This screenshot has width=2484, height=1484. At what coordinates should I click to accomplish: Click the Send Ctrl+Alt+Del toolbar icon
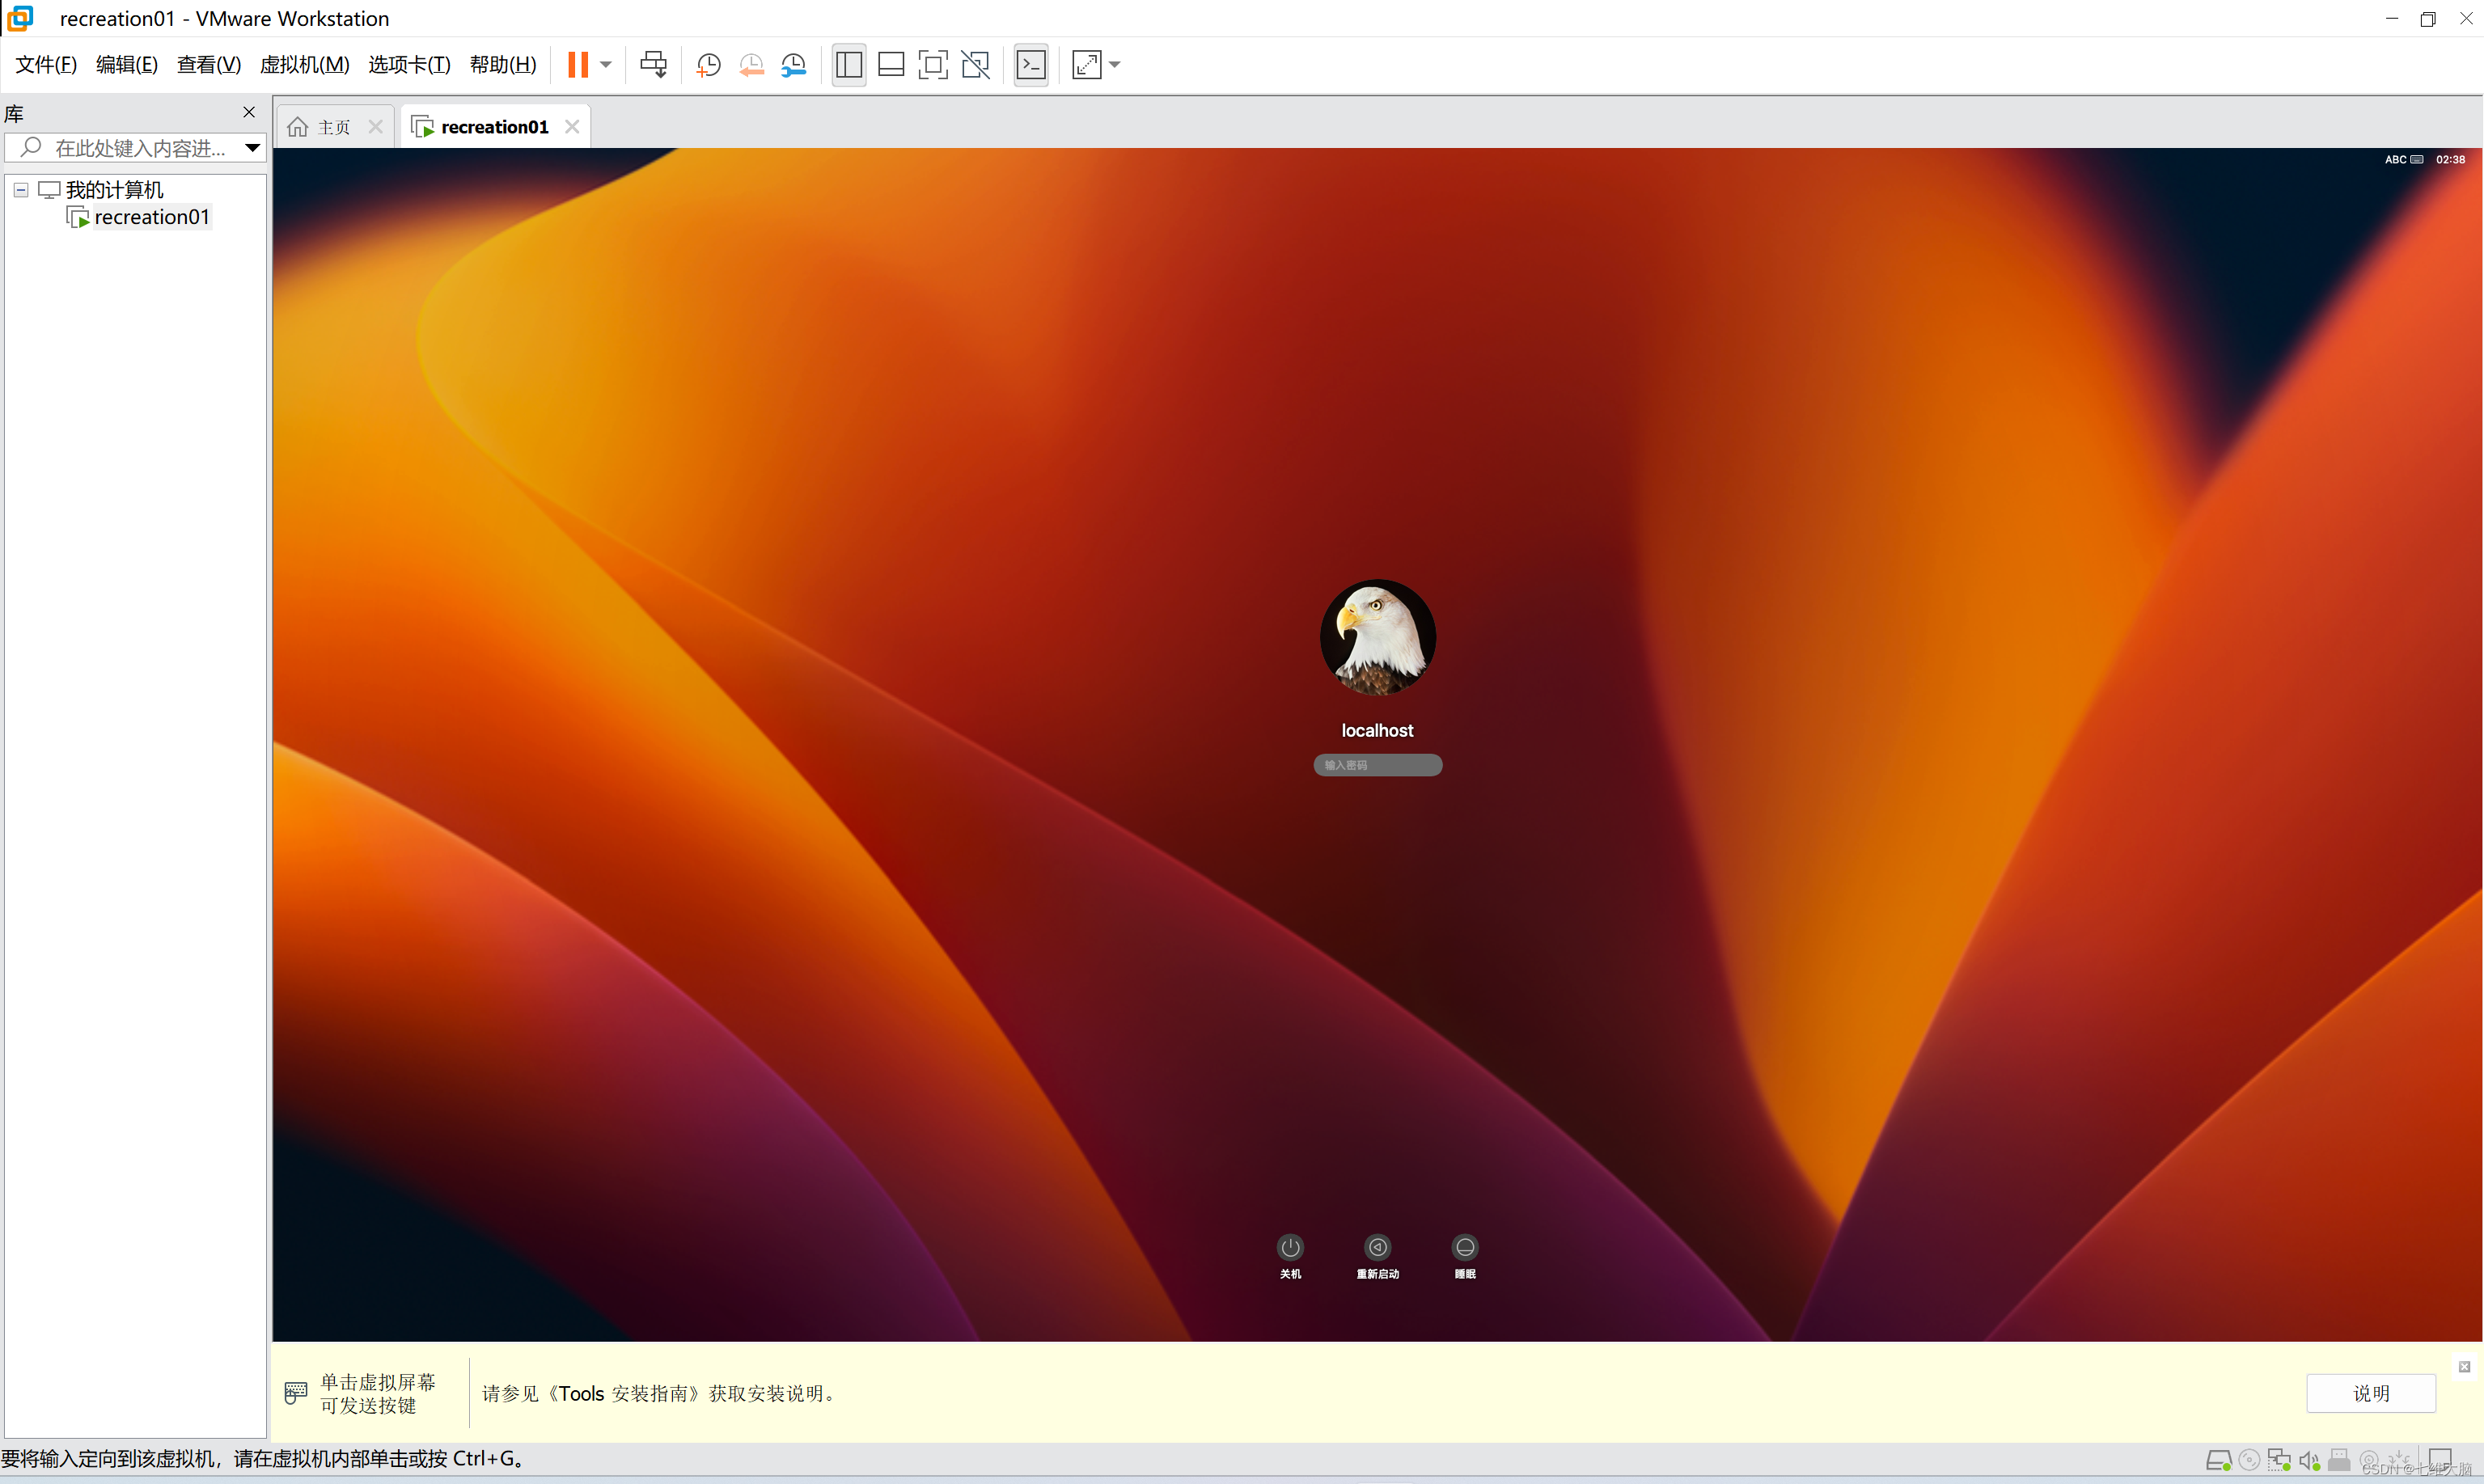[x=653, y=65]
